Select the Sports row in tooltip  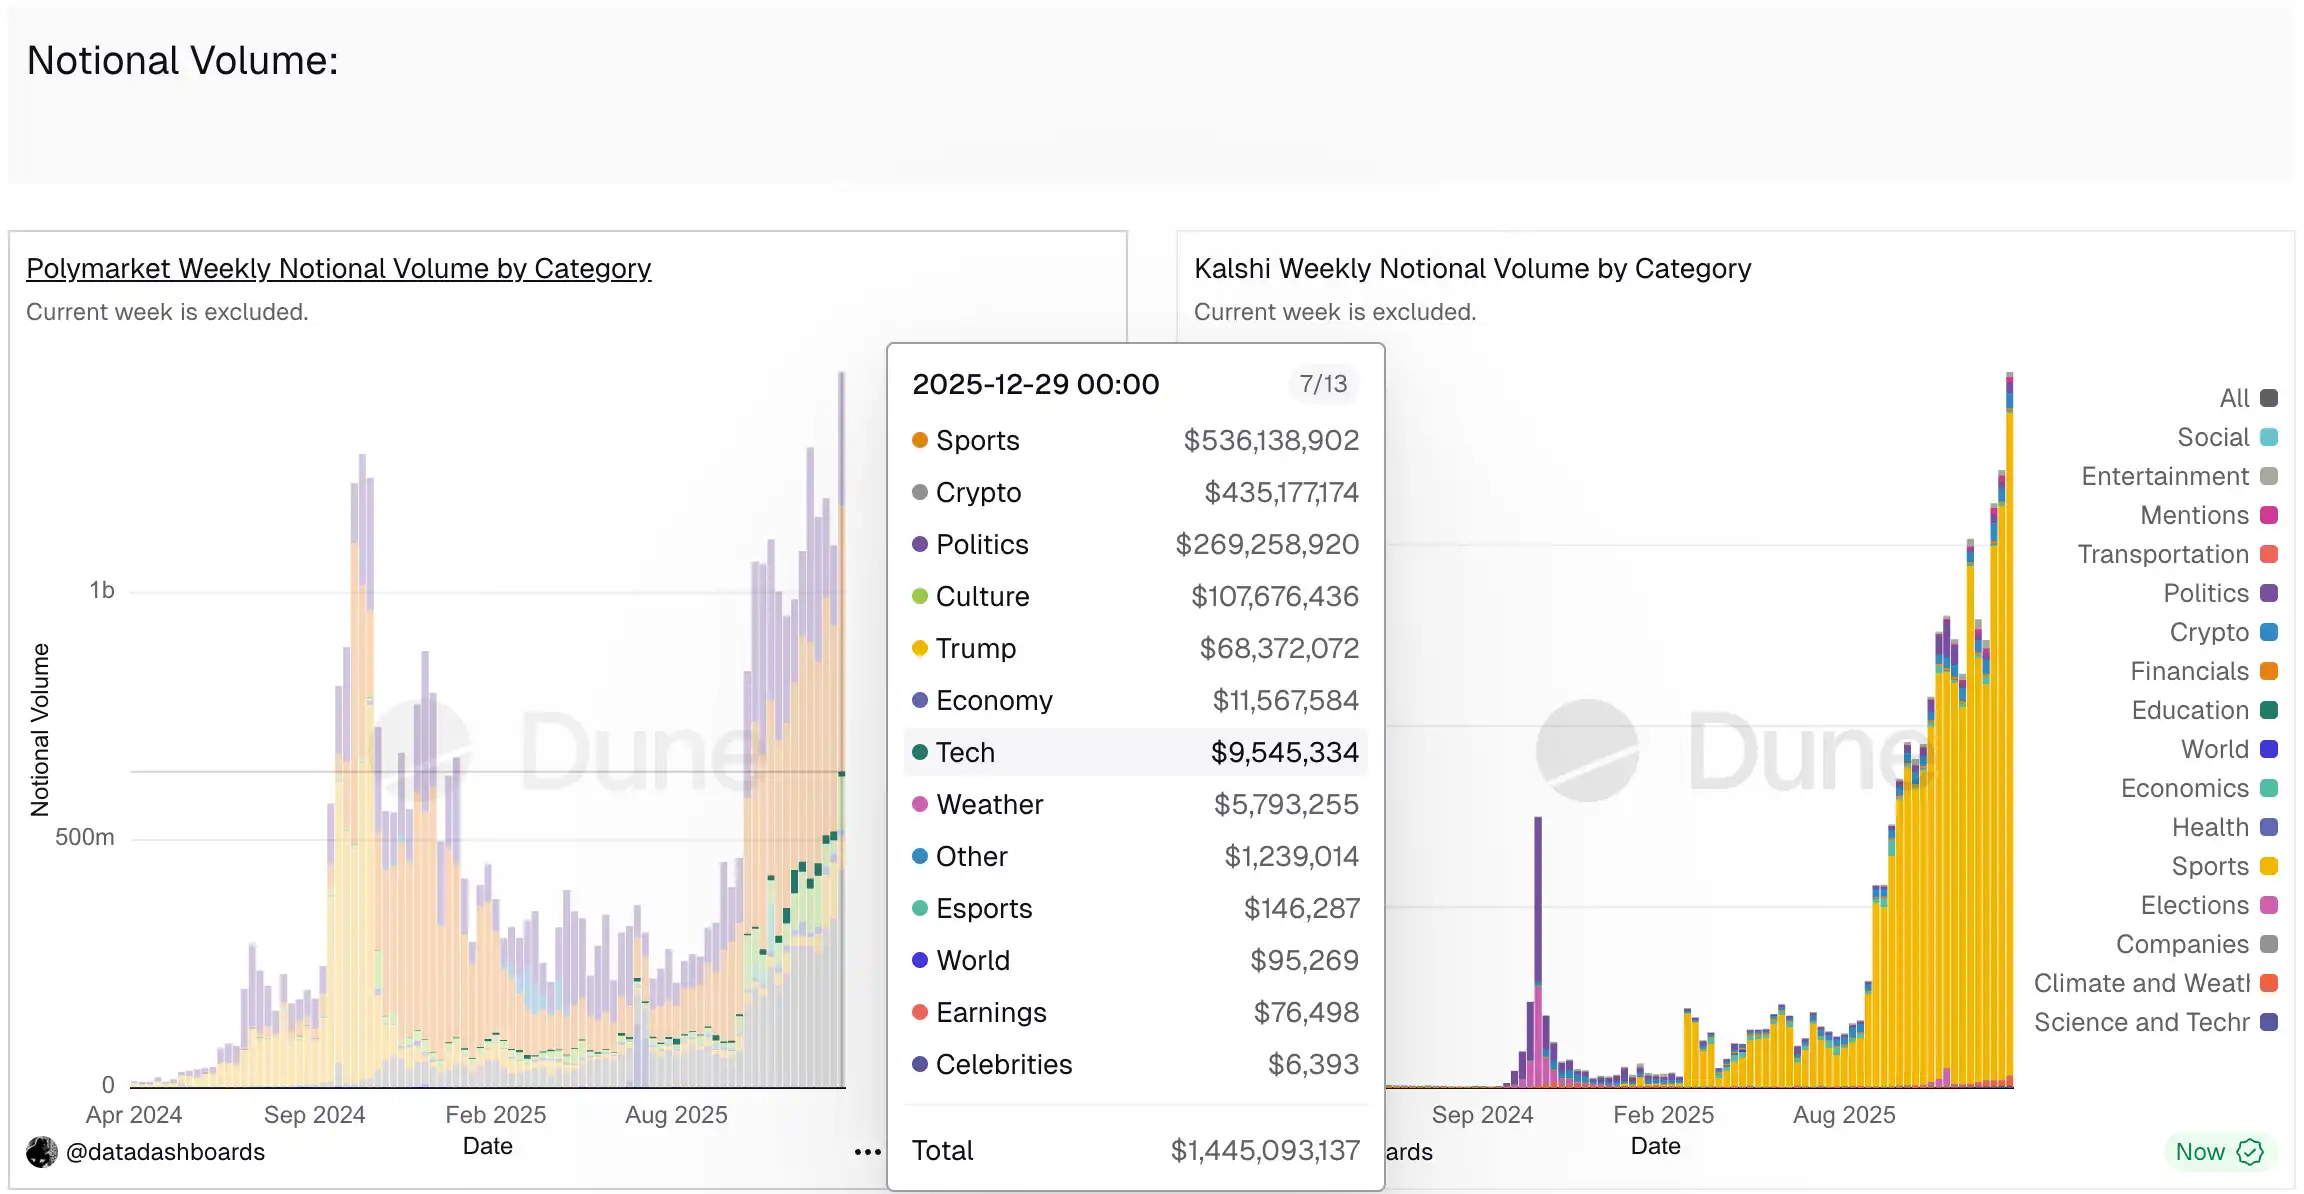[x=1135, y=440]
